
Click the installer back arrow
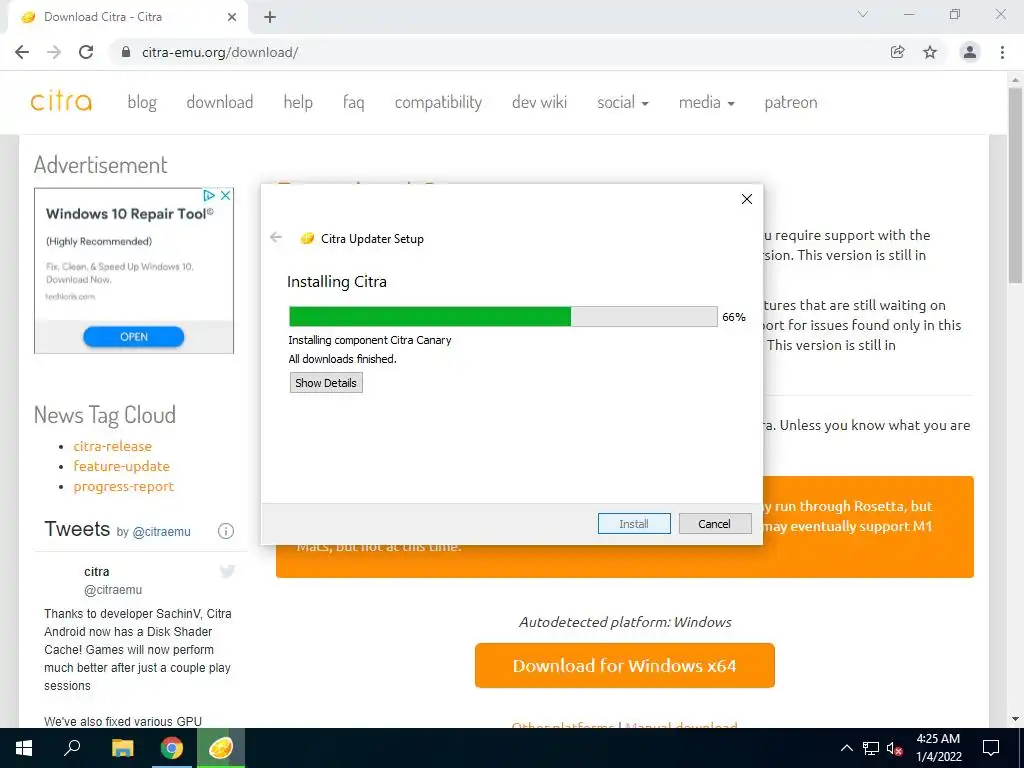pos(276,237)
